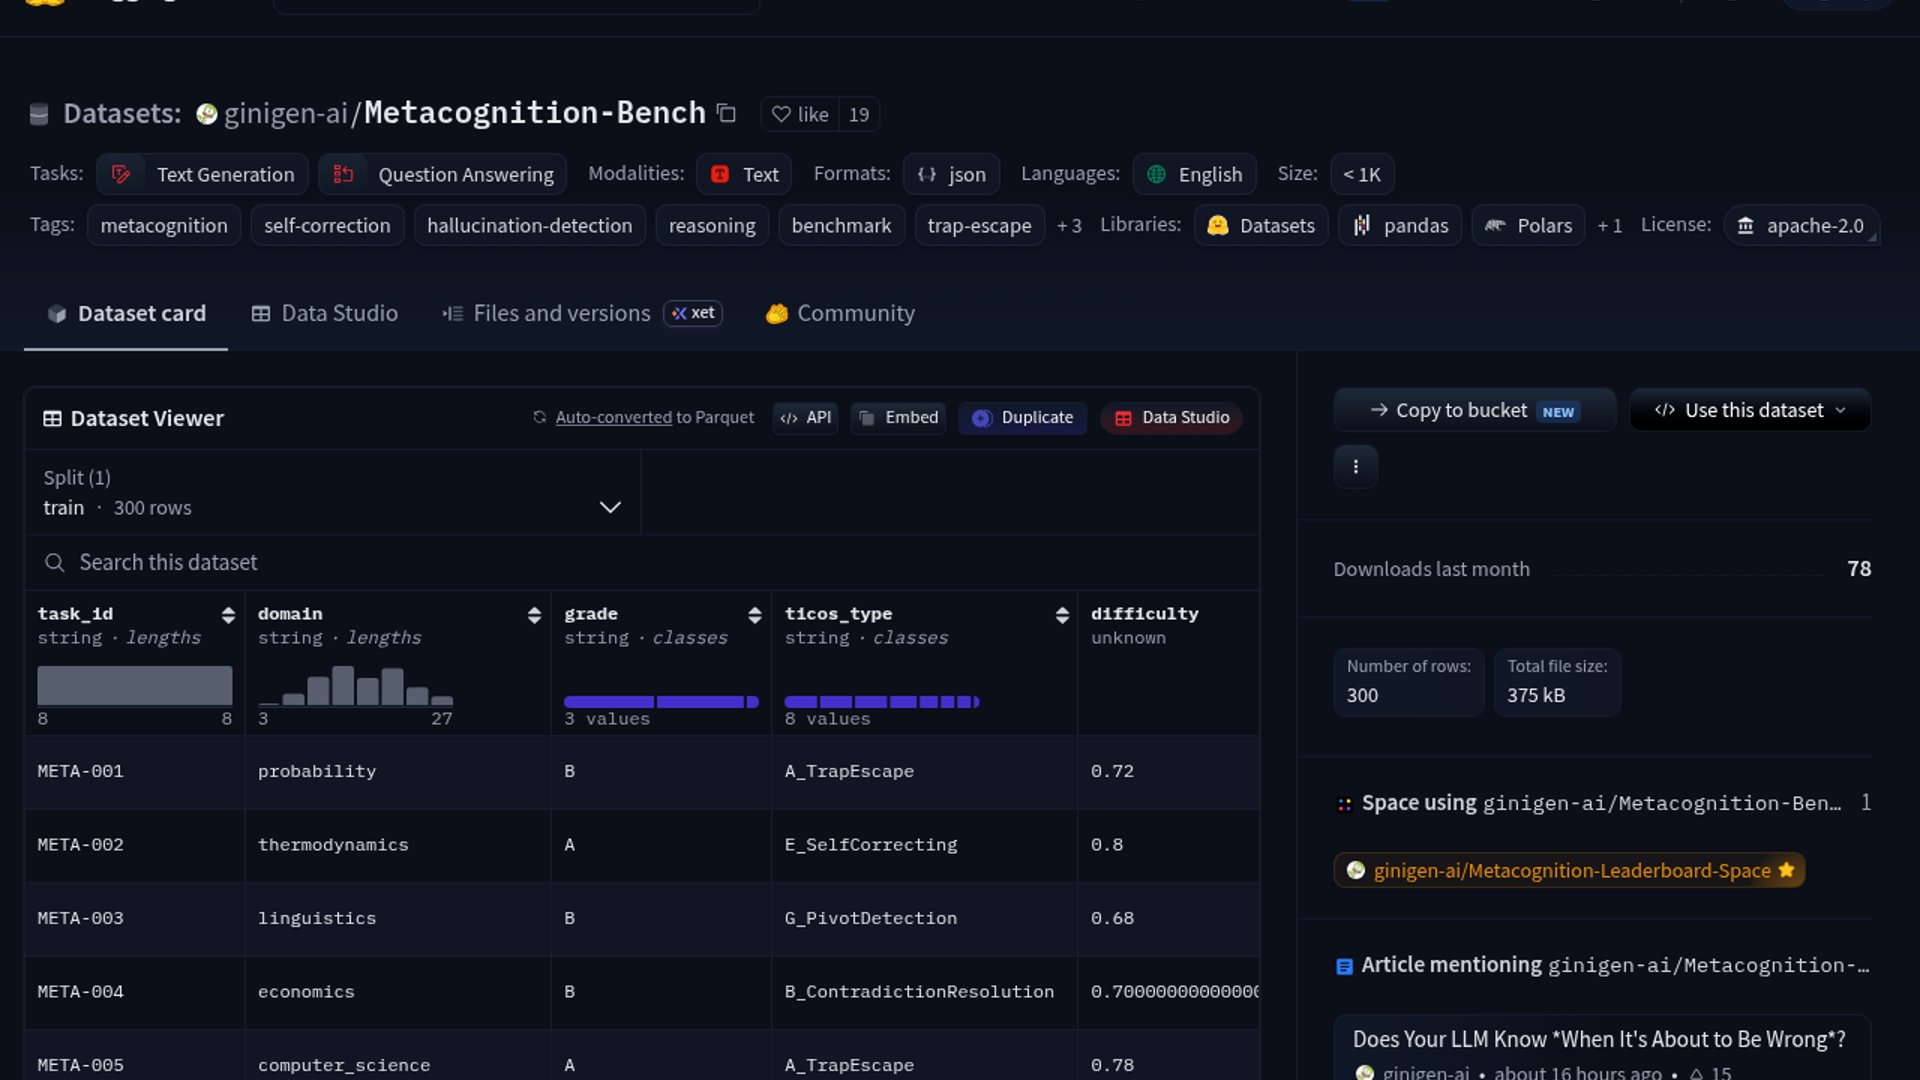Sort the domain column
The height and width of the screenshot is (1080, 1920).
tap(534, 615)
